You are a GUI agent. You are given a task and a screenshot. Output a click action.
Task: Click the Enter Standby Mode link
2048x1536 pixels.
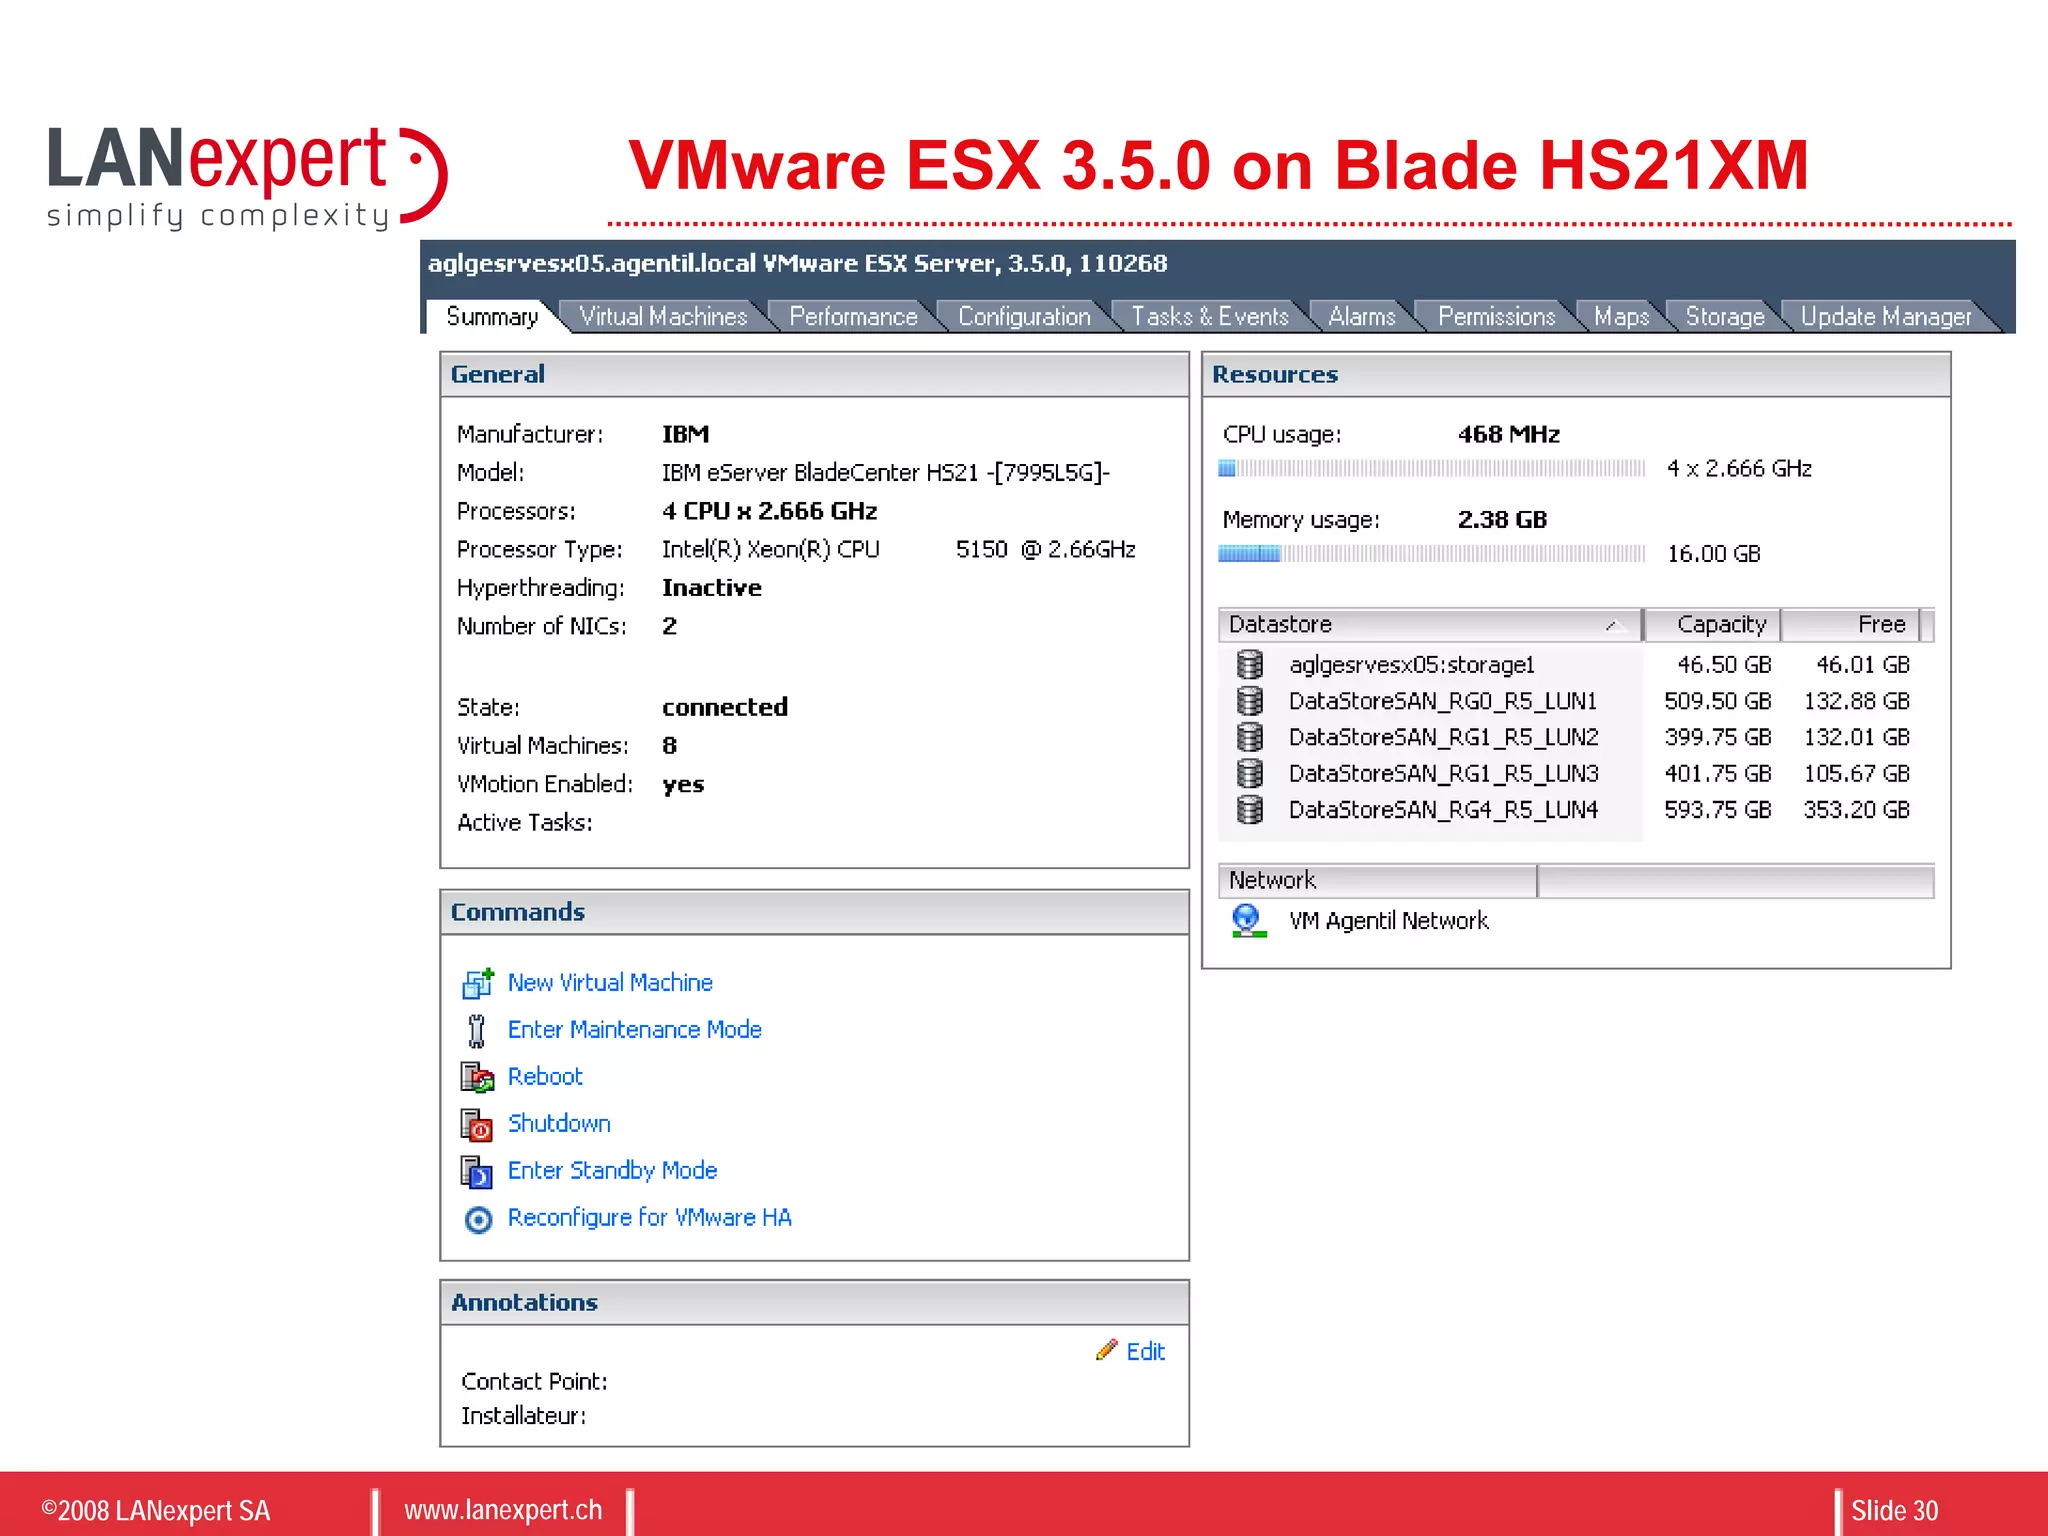pyautogui.click(x=612, y=1171)
